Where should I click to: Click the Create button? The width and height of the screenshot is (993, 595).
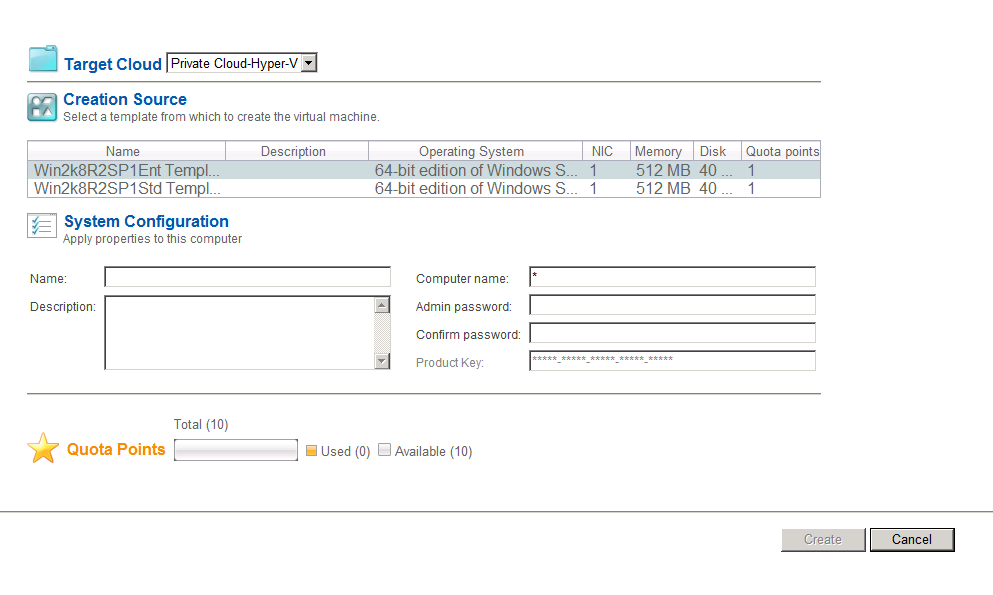pyautogui.click(x=823, y=540)
